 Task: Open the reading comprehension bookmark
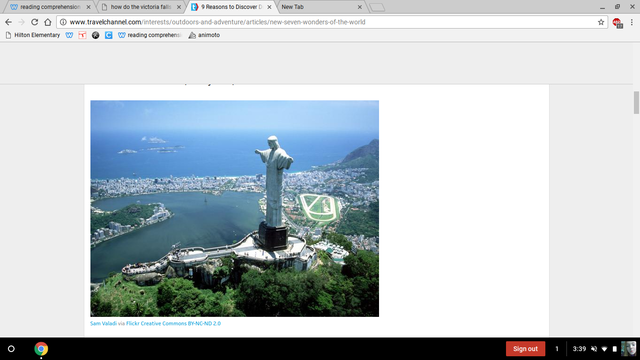(x=149, y=35)
